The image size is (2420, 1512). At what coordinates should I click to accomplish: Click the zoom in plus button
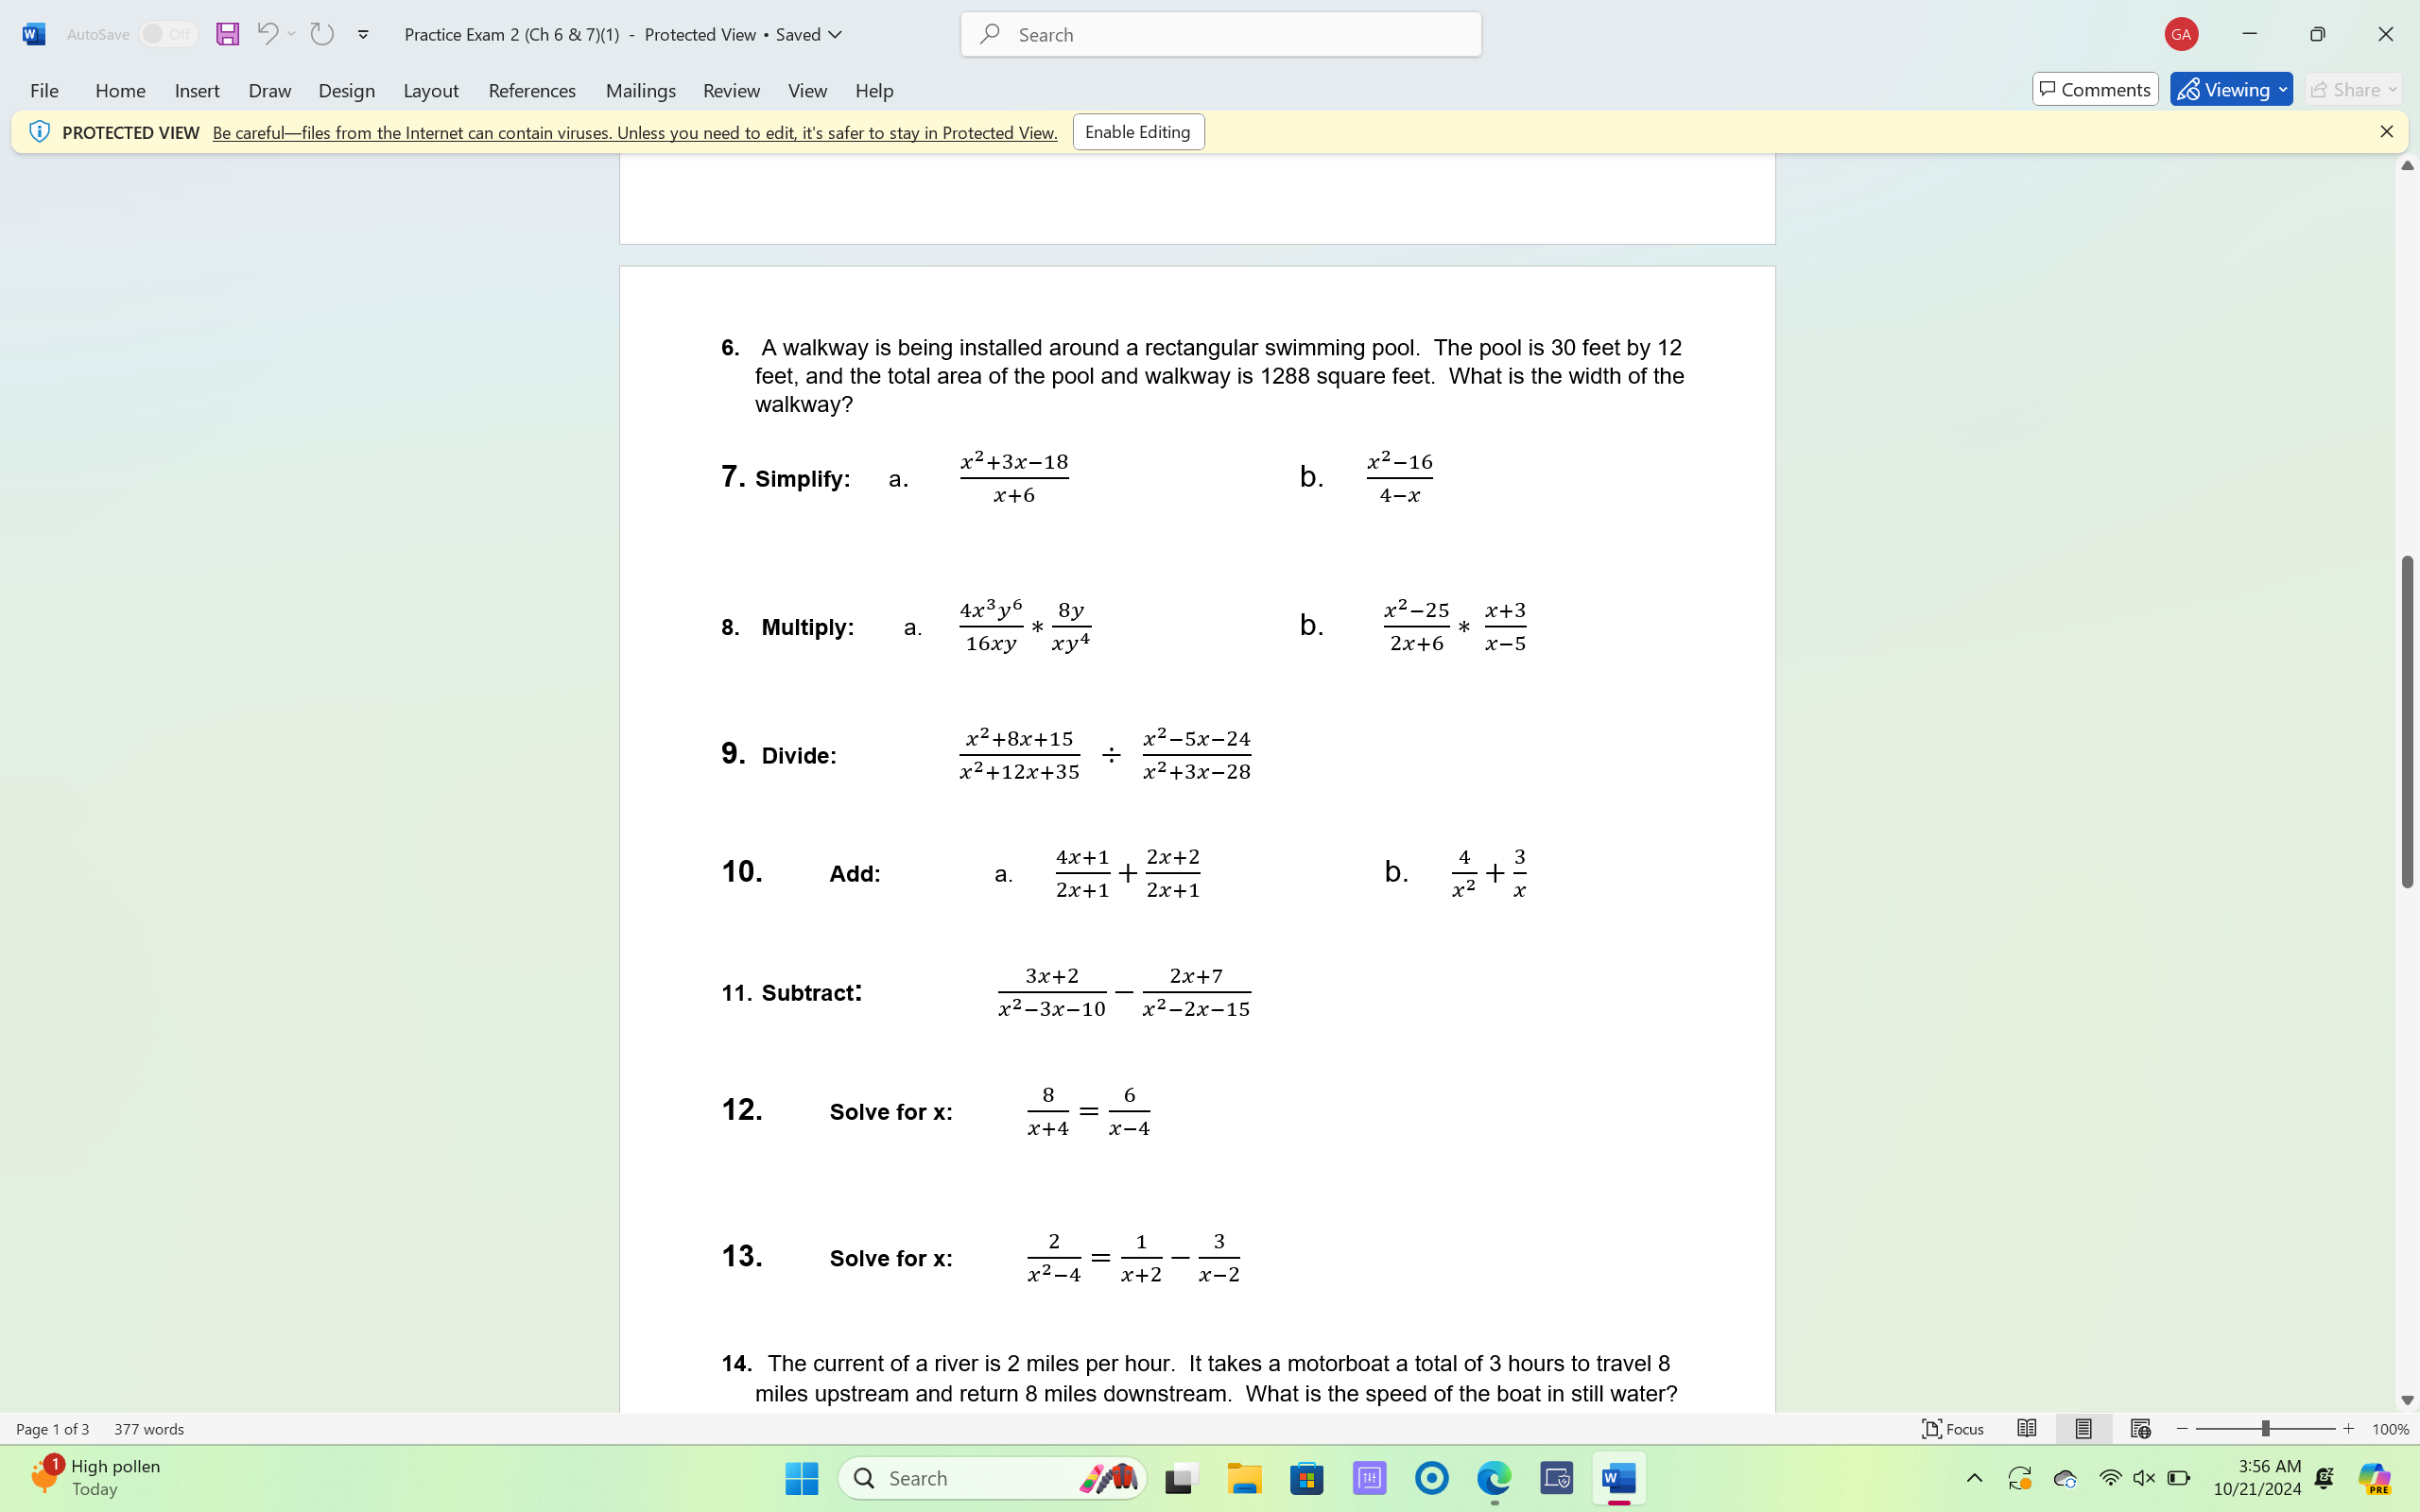2348,1429
